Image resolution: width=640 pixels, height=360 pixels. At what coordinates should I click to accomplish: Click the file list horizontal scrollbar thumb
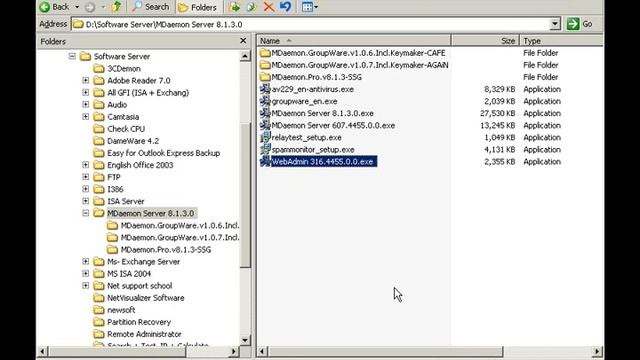click(x=386, y=351)
